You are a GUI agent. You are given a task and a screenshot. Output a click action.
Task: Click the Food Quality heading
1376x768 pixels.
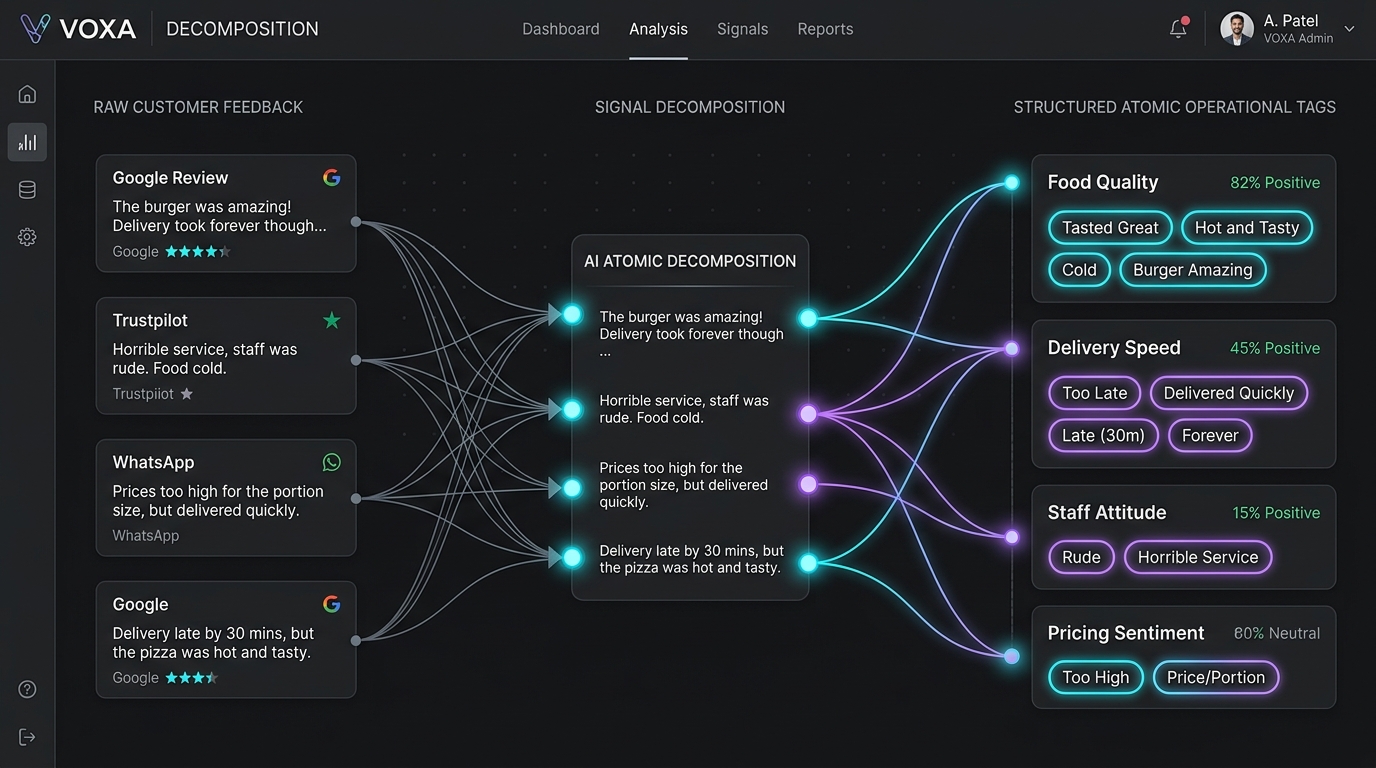(1103, 182)
